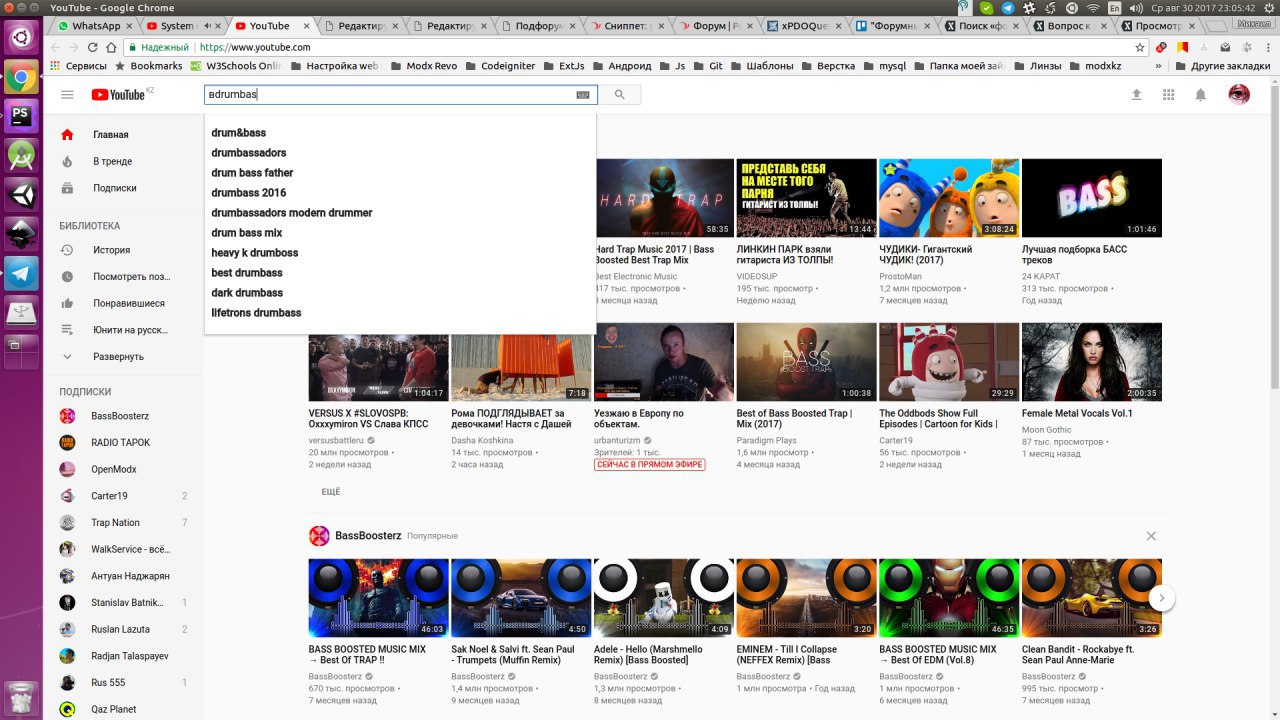Open the mysql bookmarks folder
Viewport: 1280px width, 720px height.
click(x=884, y=66)
